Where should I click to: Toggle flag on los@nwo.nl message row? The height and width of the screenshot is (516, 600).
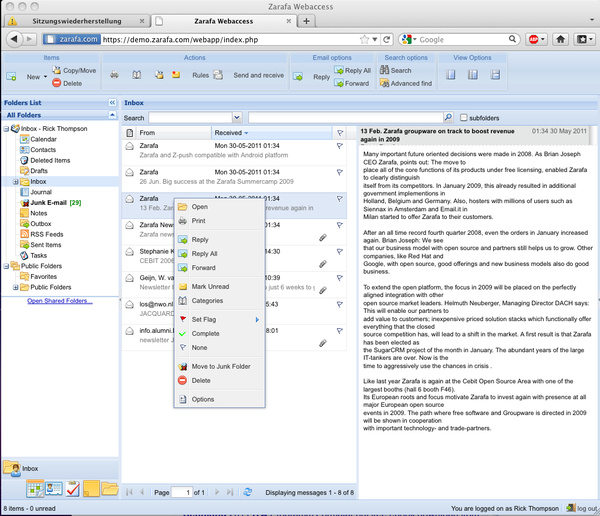click(x=339, y=304)
